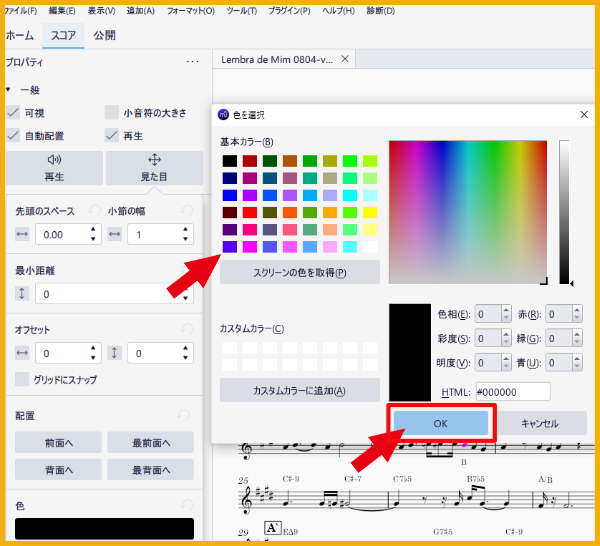Collapse the 一般 section
Screen dimensions: 600x546
(x=8, y=90)
